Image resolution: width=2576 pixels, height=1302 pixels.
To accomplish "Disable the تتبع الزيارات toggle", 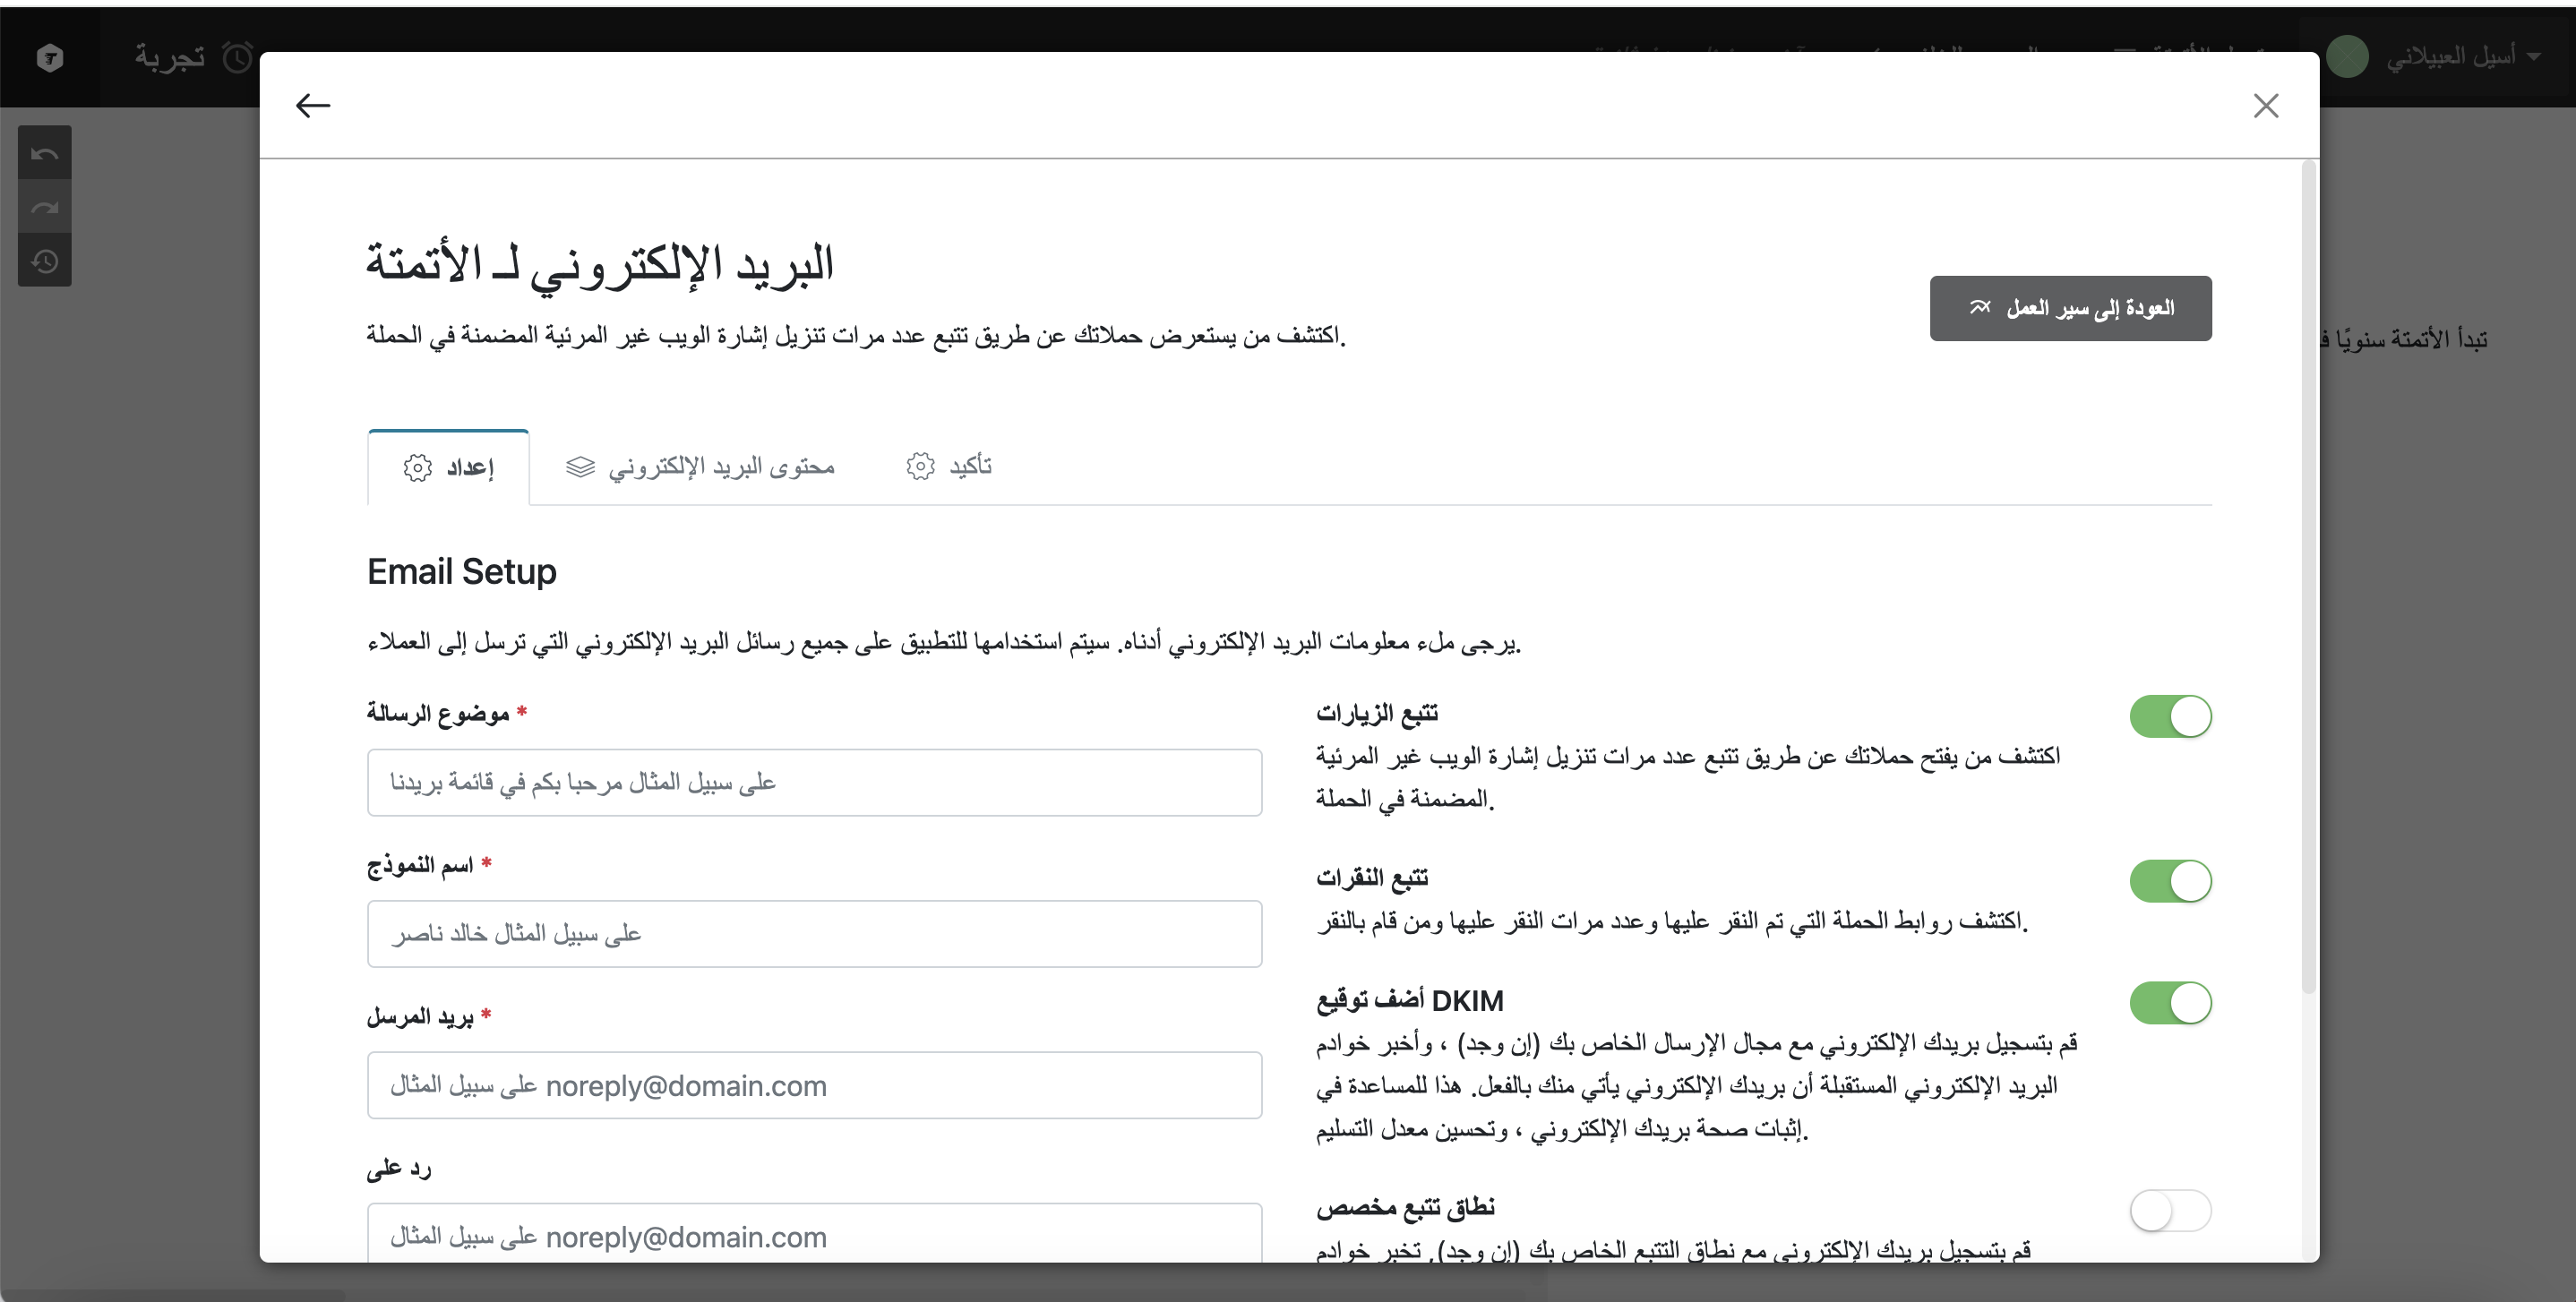I will [x=2169, y=716].
